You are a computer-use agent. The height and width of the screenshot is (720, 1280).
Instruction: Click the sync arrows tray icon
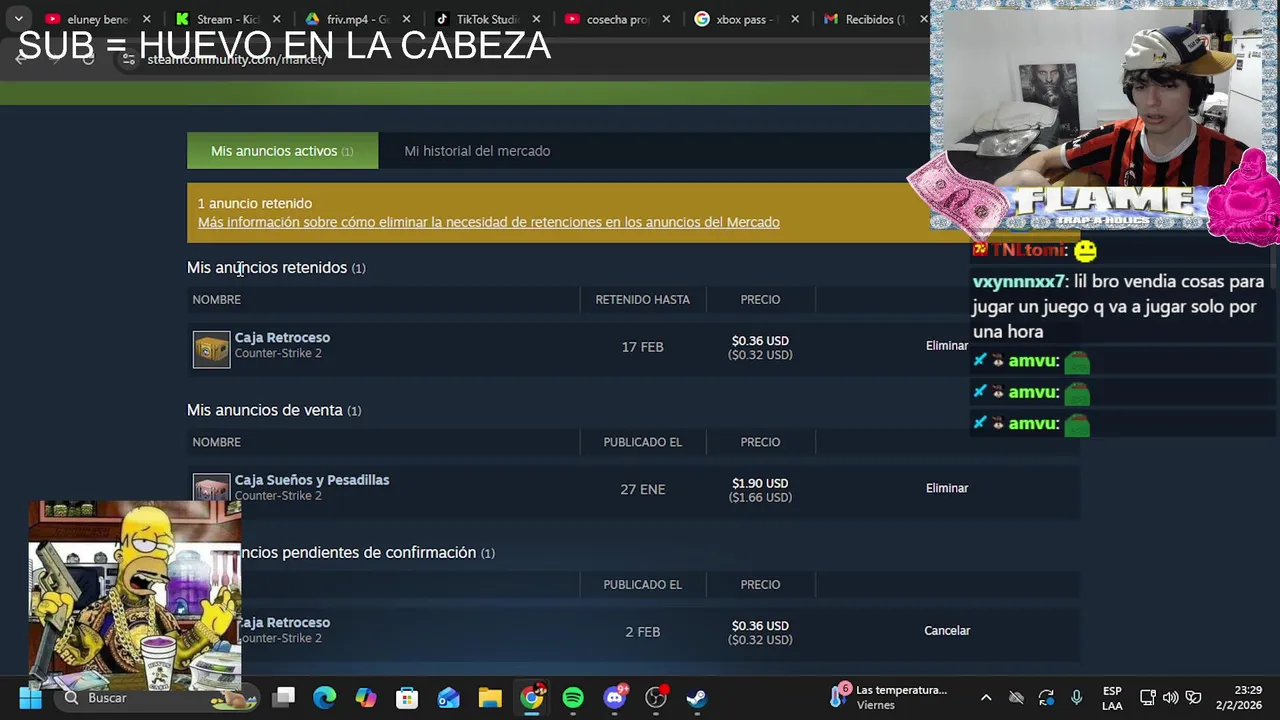tap(1046, 698)
